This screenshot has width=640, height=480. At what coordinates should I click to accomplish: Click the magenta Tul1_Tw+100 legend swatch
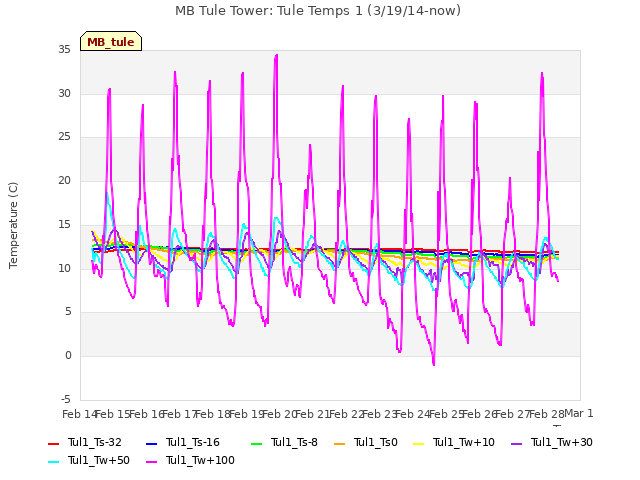(x=151, y=462)
